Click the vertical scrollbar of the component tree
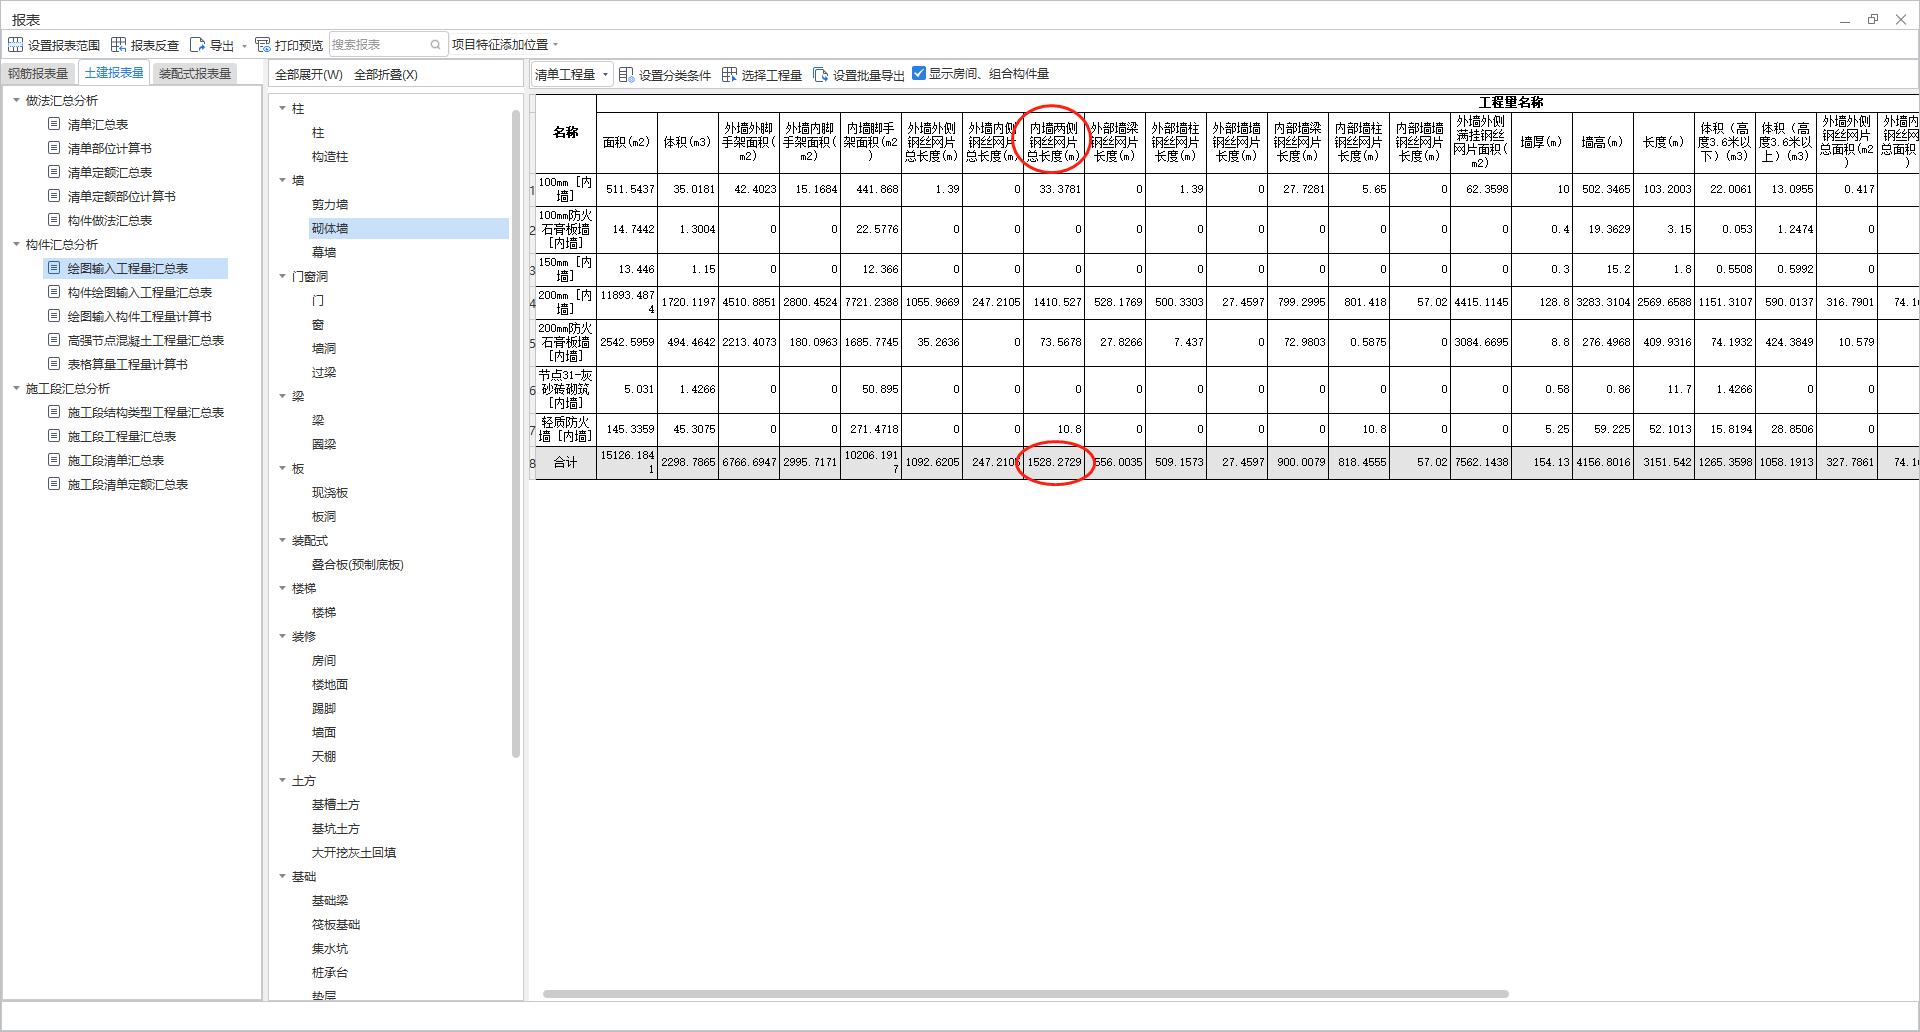 click(516, 433)
